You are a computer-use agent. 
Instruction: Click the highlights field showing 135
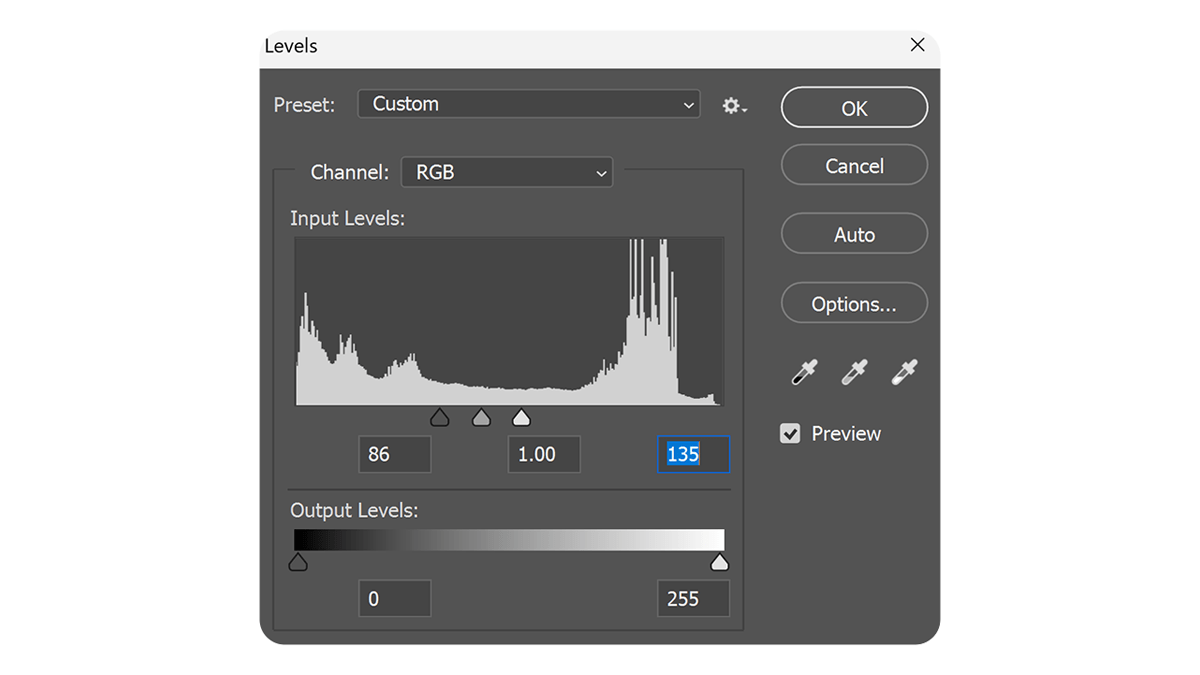click(693, 454)
